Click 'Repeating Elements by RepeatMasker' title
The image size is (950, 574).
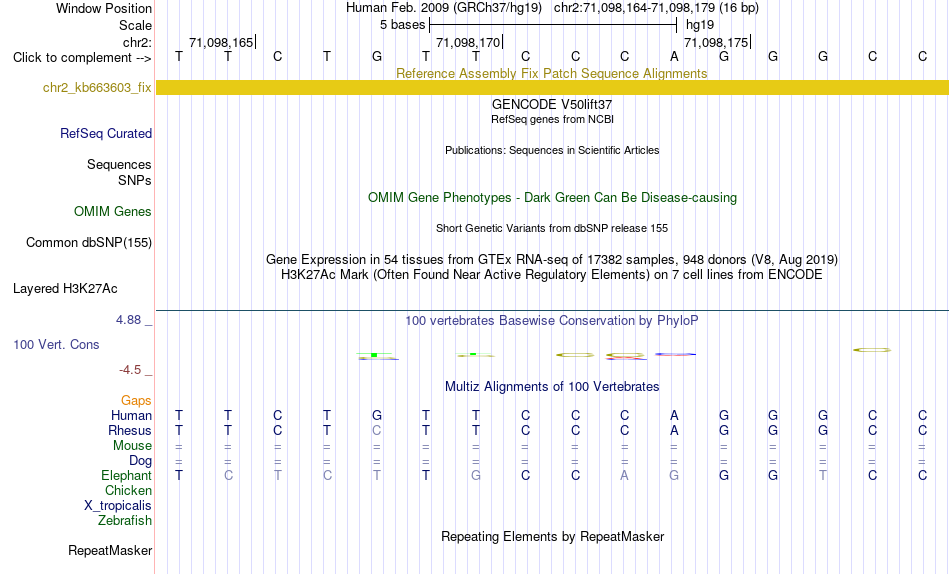click(553, 536)
